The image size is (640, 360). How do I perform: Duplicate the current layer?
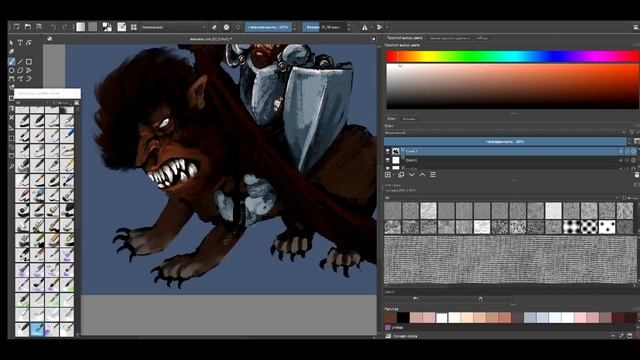pyautogui.click(x=401, y=175)
